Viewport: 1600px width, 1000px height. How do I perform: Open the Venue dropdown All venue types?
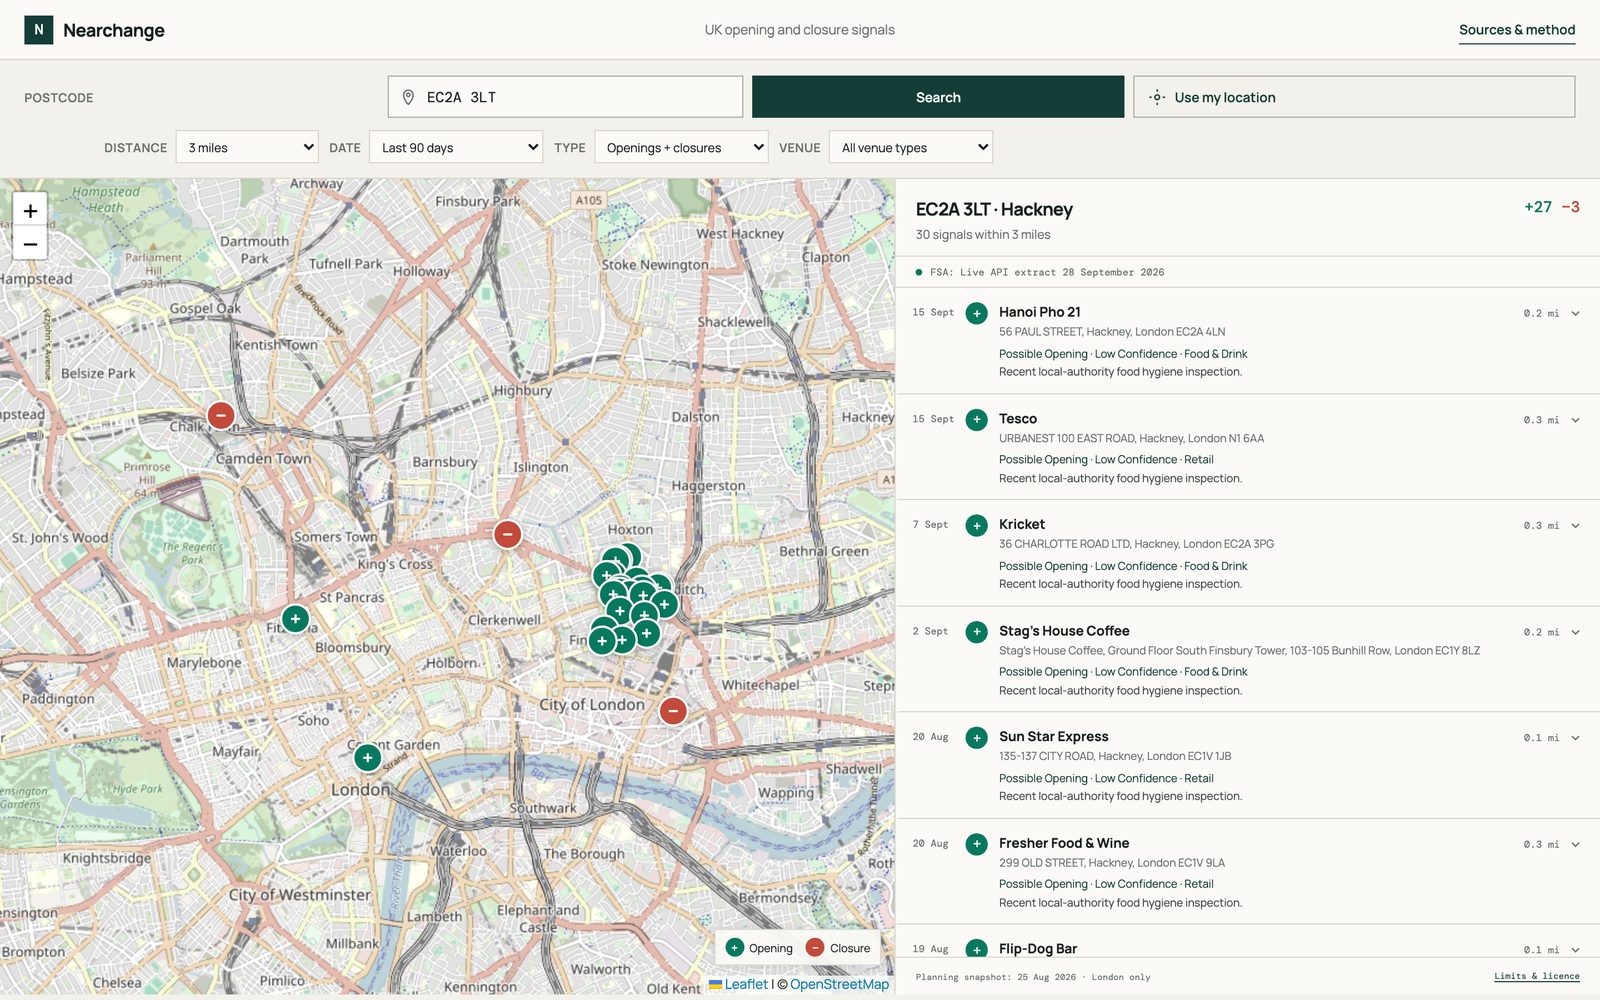point(911,147)
